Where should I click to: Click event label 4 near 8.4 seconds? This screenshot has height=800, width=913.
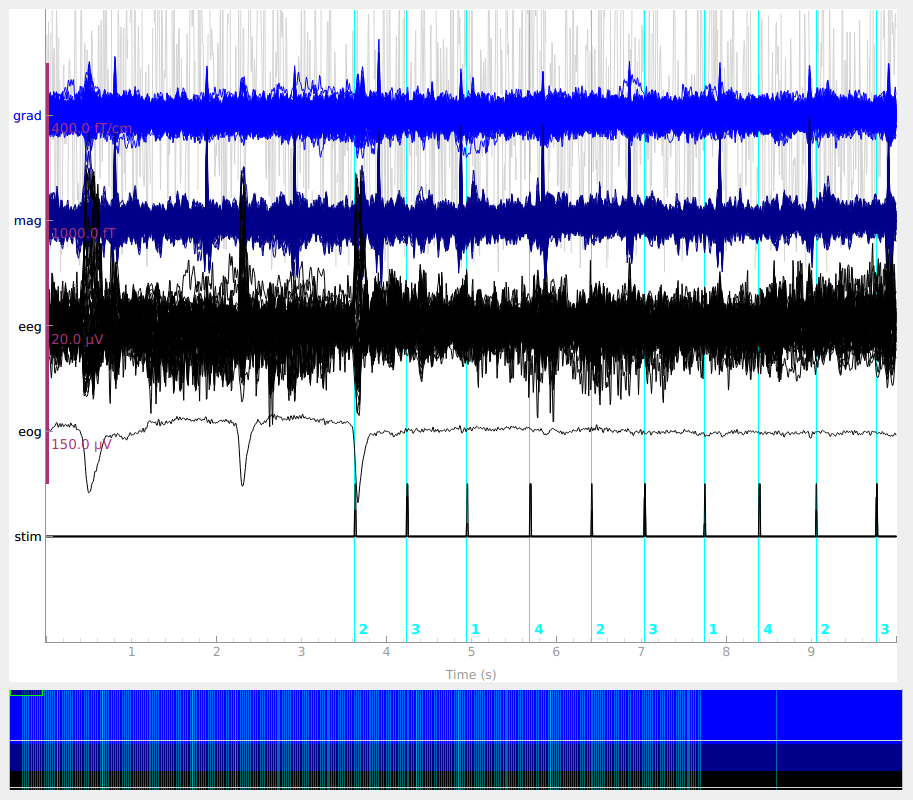(768, 629)
